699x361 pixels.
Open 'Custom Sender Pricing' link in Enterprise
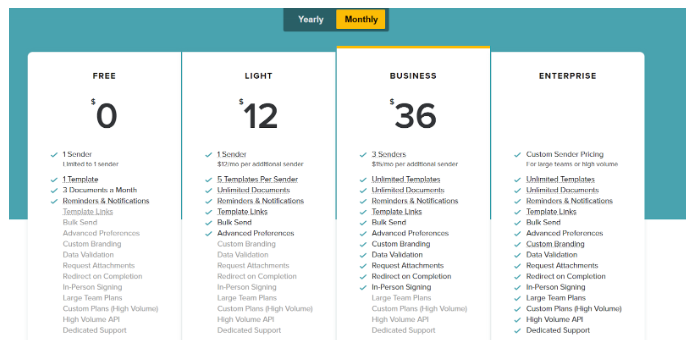pyautogui.click(x=565, y=154)
